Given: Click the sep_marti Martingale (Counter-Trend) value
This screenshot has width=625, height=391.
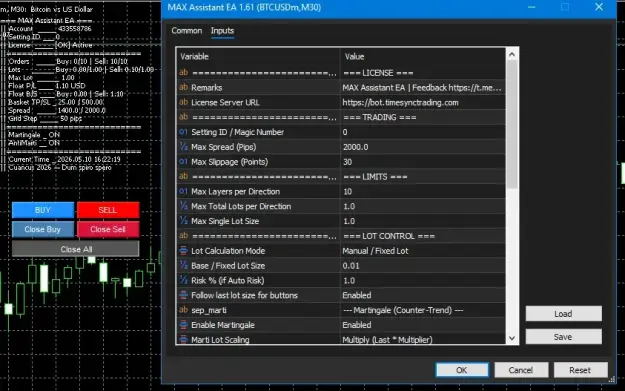Looking at the screenshot, I should pyautogui.click(x=423, y=310).
